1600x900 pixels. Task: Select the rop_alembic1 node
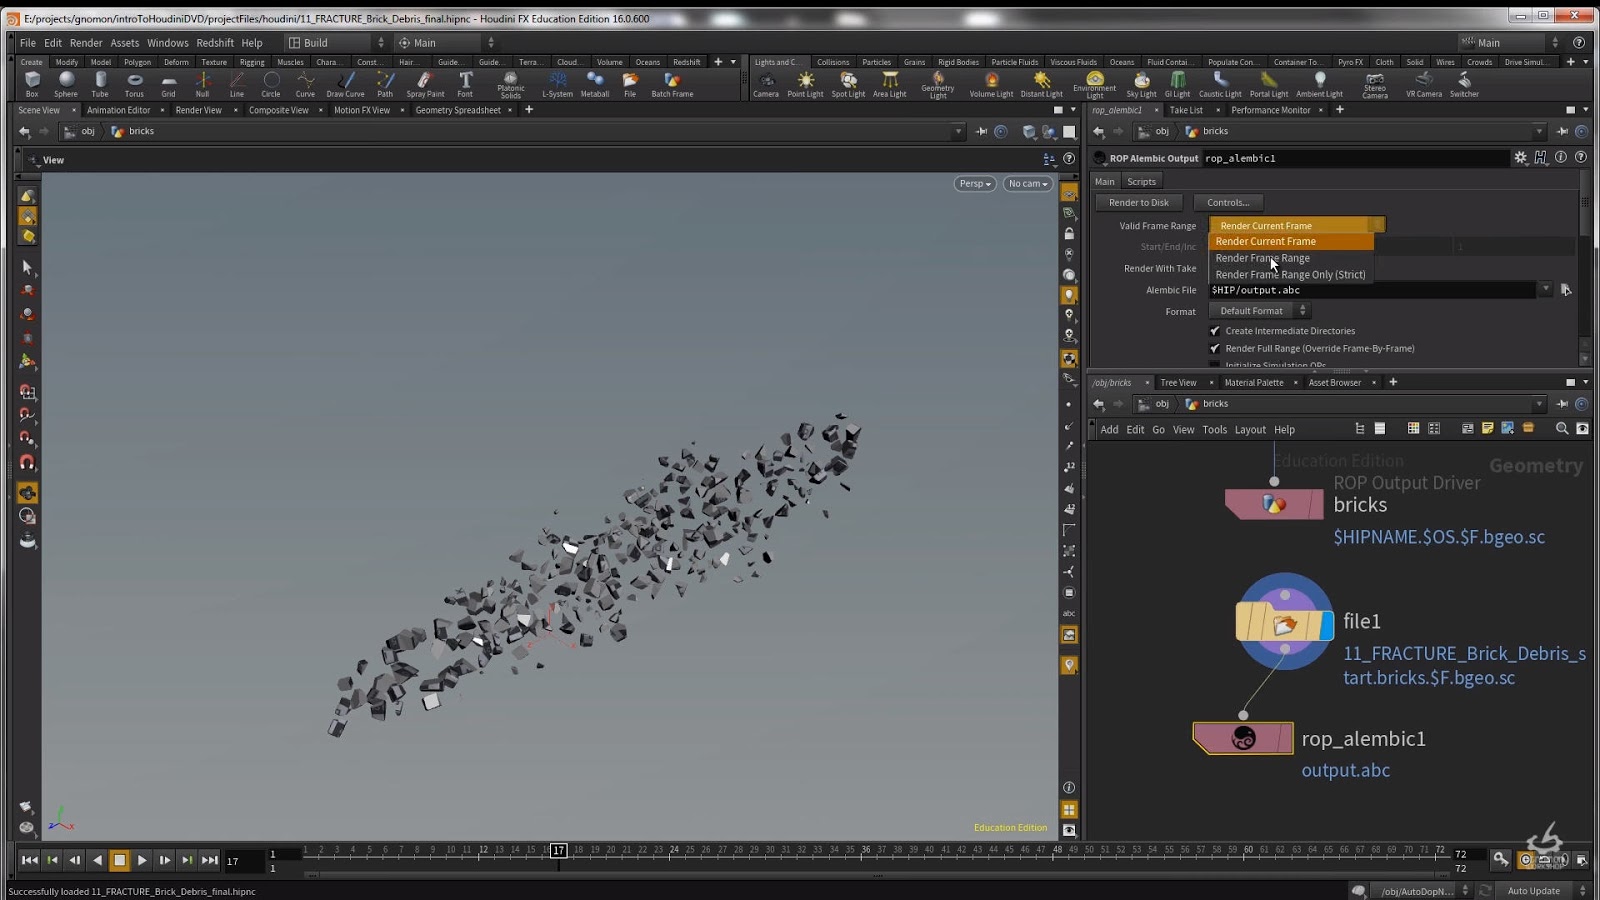point(1243,738)
